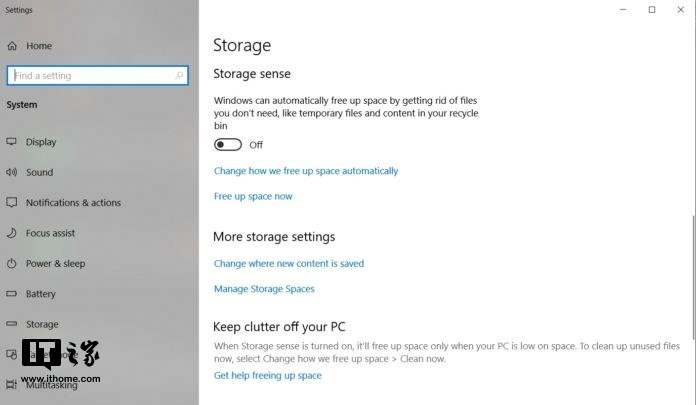This screenshot has width=696, height=405.
Task: Click the Home house icon
Action: [x=12, y=45]
